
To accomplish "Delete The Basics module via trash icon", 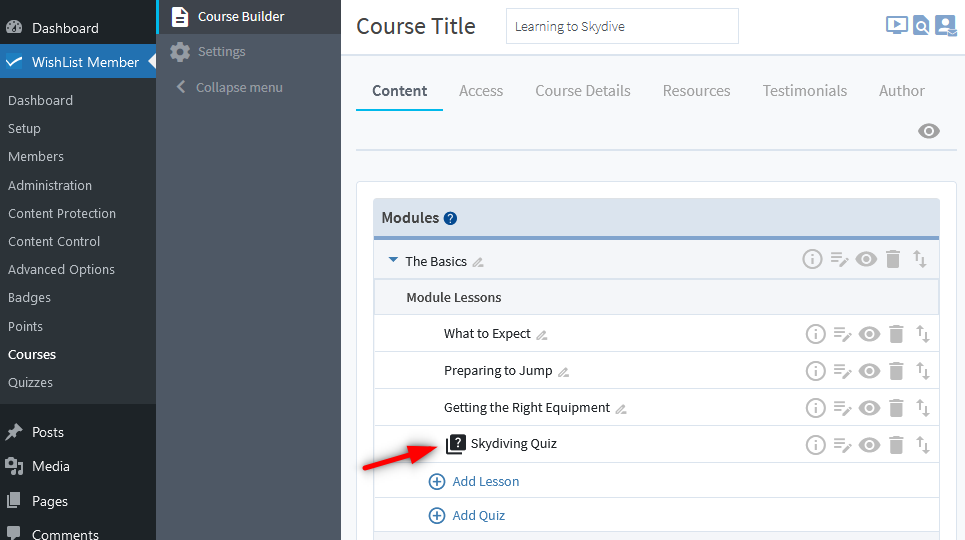I will (893, 260).
